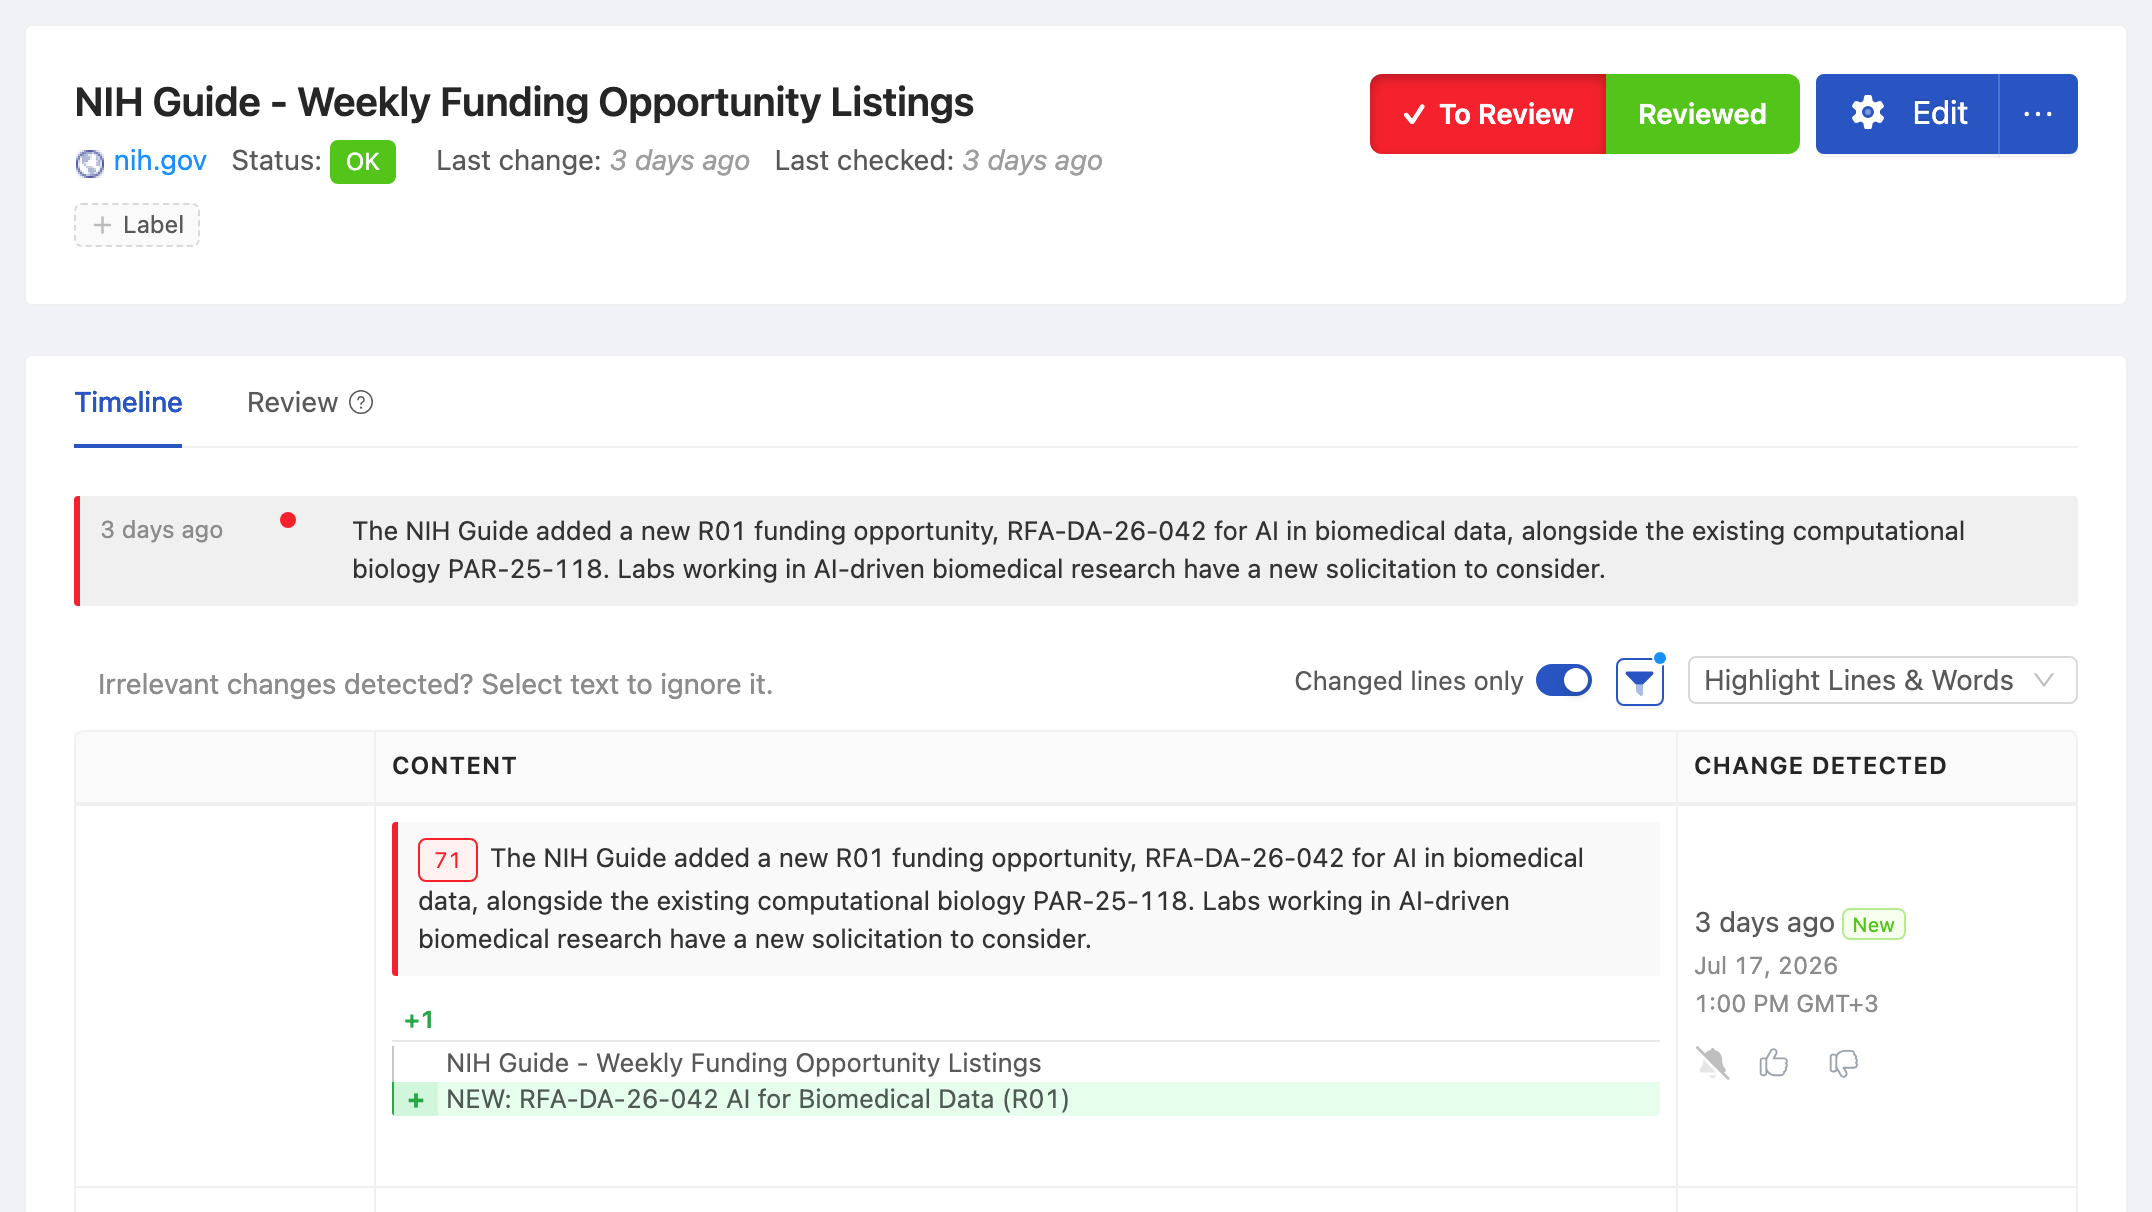This screenshot has height=1212, width=2152.
Task: Open the filter funnel icon
Action: 1640,682
